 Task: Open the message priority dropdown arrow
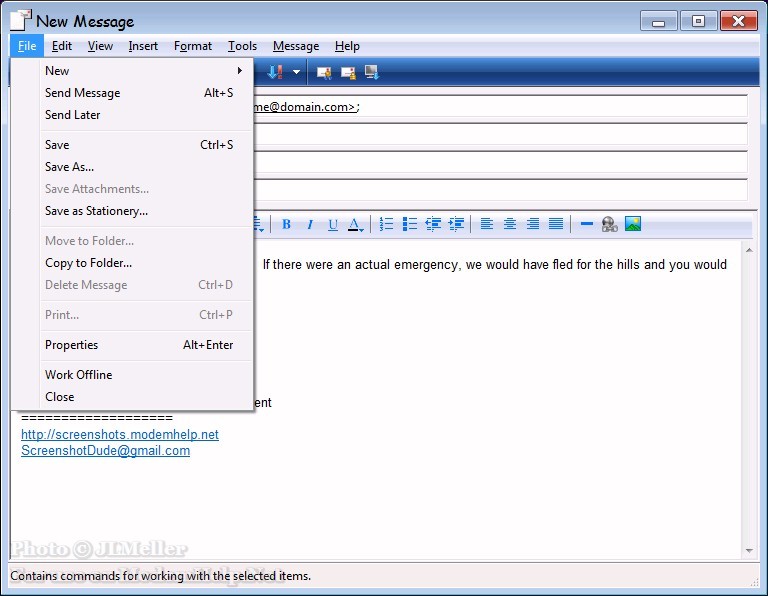point(296,73)
